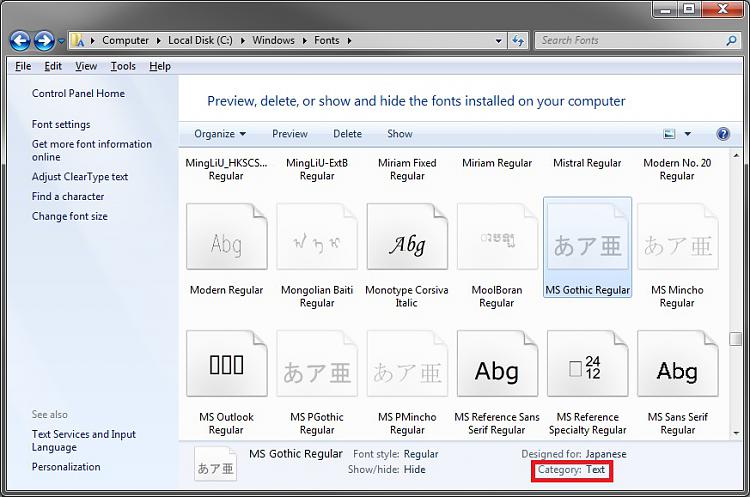The image size is (750, 497).
Task: Open Find a character link
Action: (x=68, y=196)
